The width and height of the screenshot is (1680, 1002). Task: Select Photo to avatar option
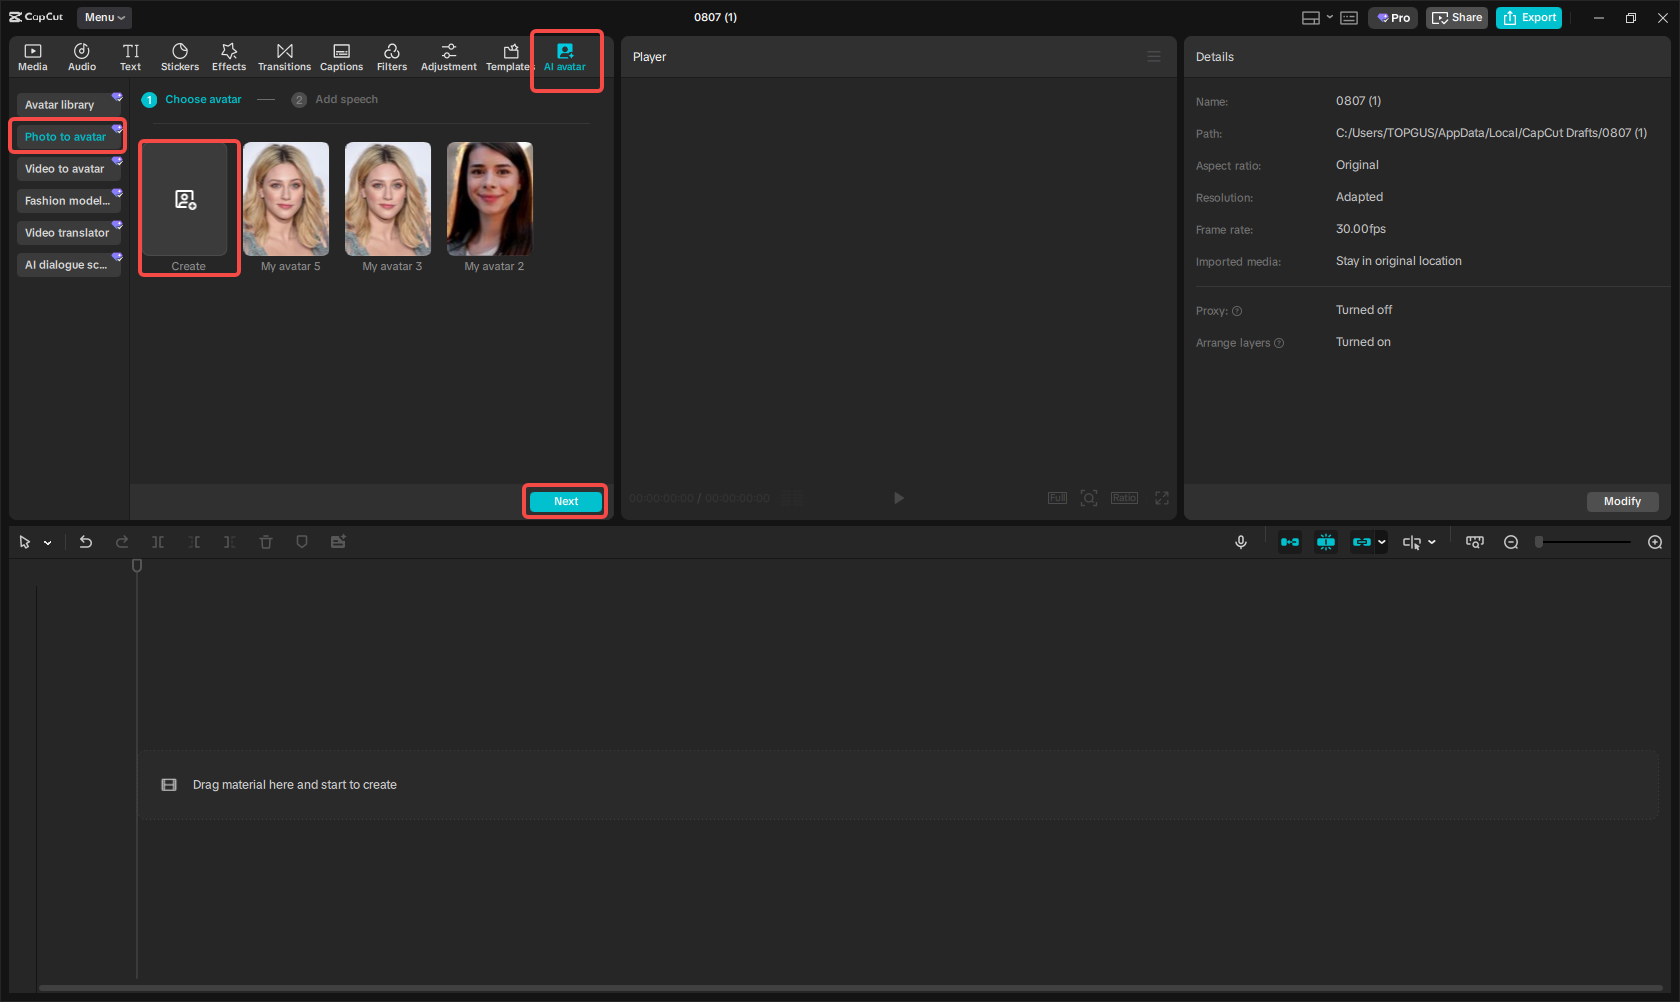click(68, 137)
